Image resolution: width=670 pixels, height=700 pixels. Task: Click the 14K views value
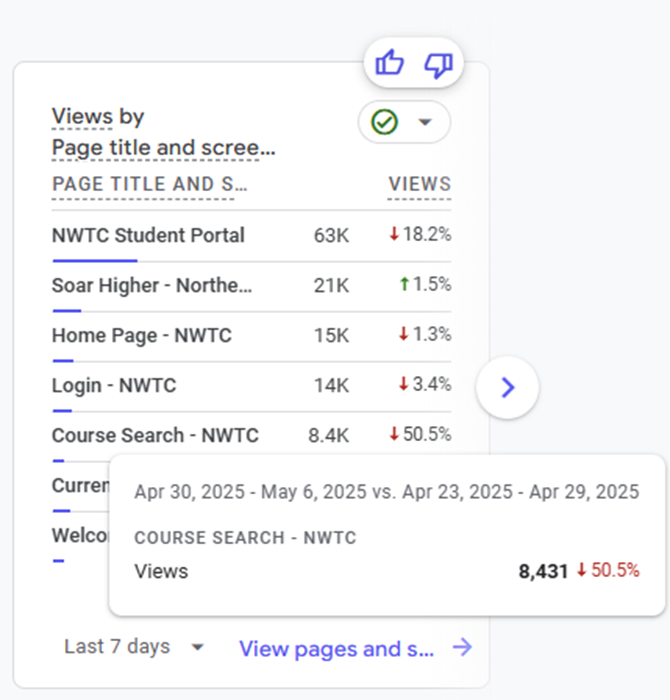tap(331, 385)
